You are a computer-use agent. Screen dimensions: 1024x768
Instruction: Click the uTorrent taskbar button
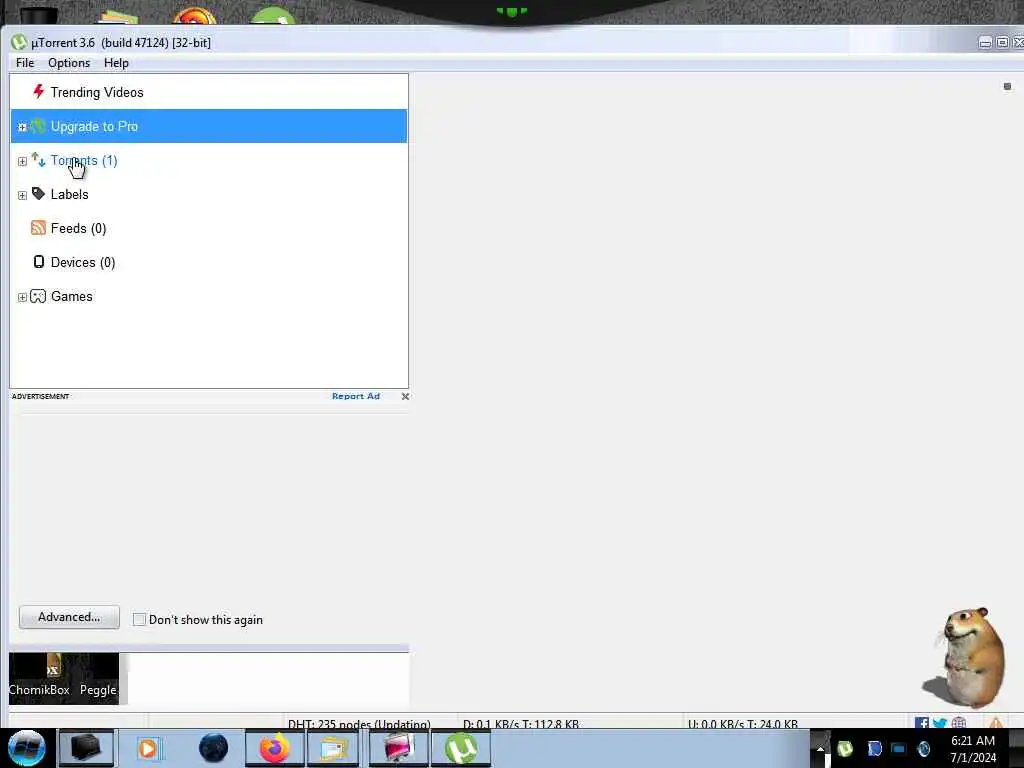pyautogui.click(x=461, y=748)
